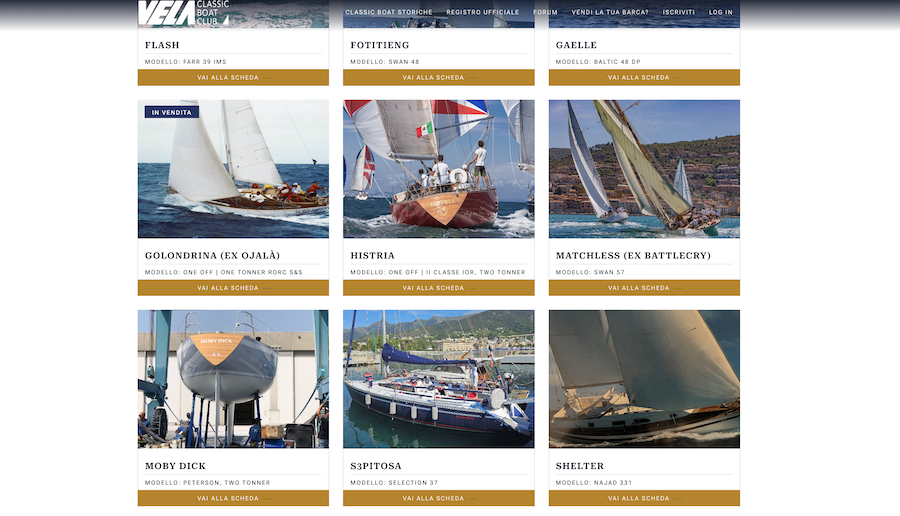Open Flash boat card via Vai alla scheda
Image resolution: width=900 pixels, height=516 pixels.
click(x=233, y=77)
